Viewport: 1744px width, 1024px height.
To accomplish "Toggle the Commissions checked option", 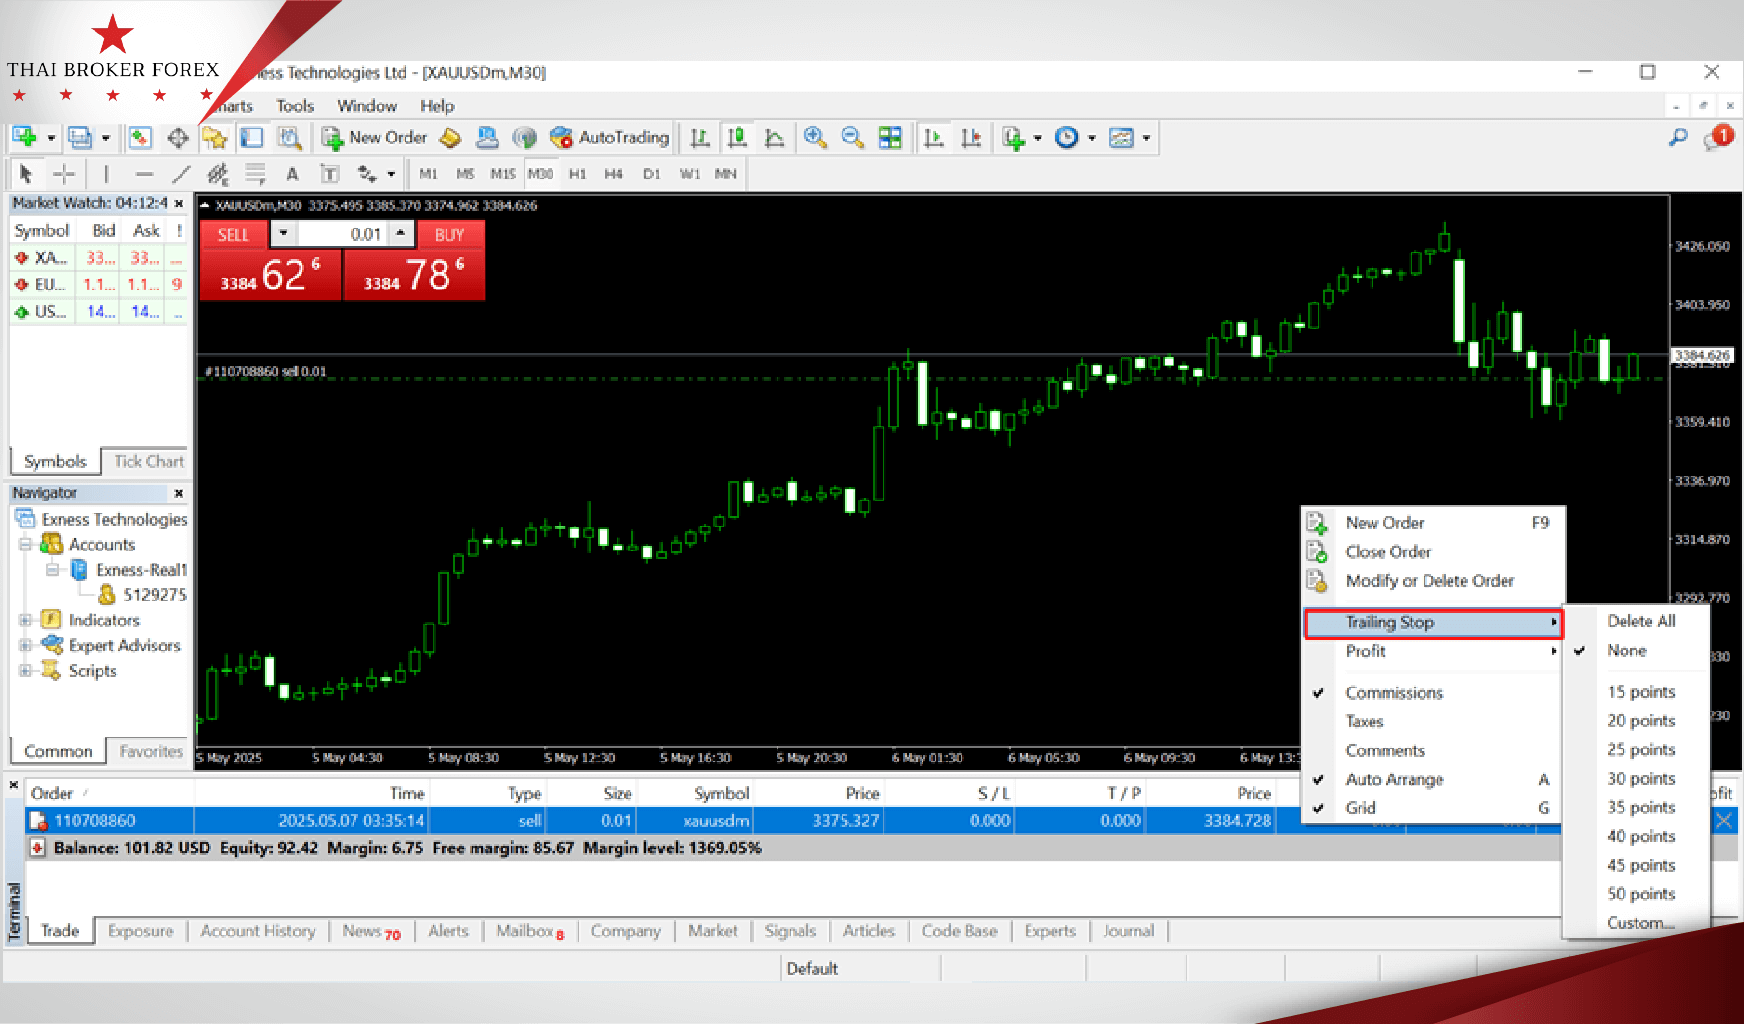I will click(x=1433, y=693).
